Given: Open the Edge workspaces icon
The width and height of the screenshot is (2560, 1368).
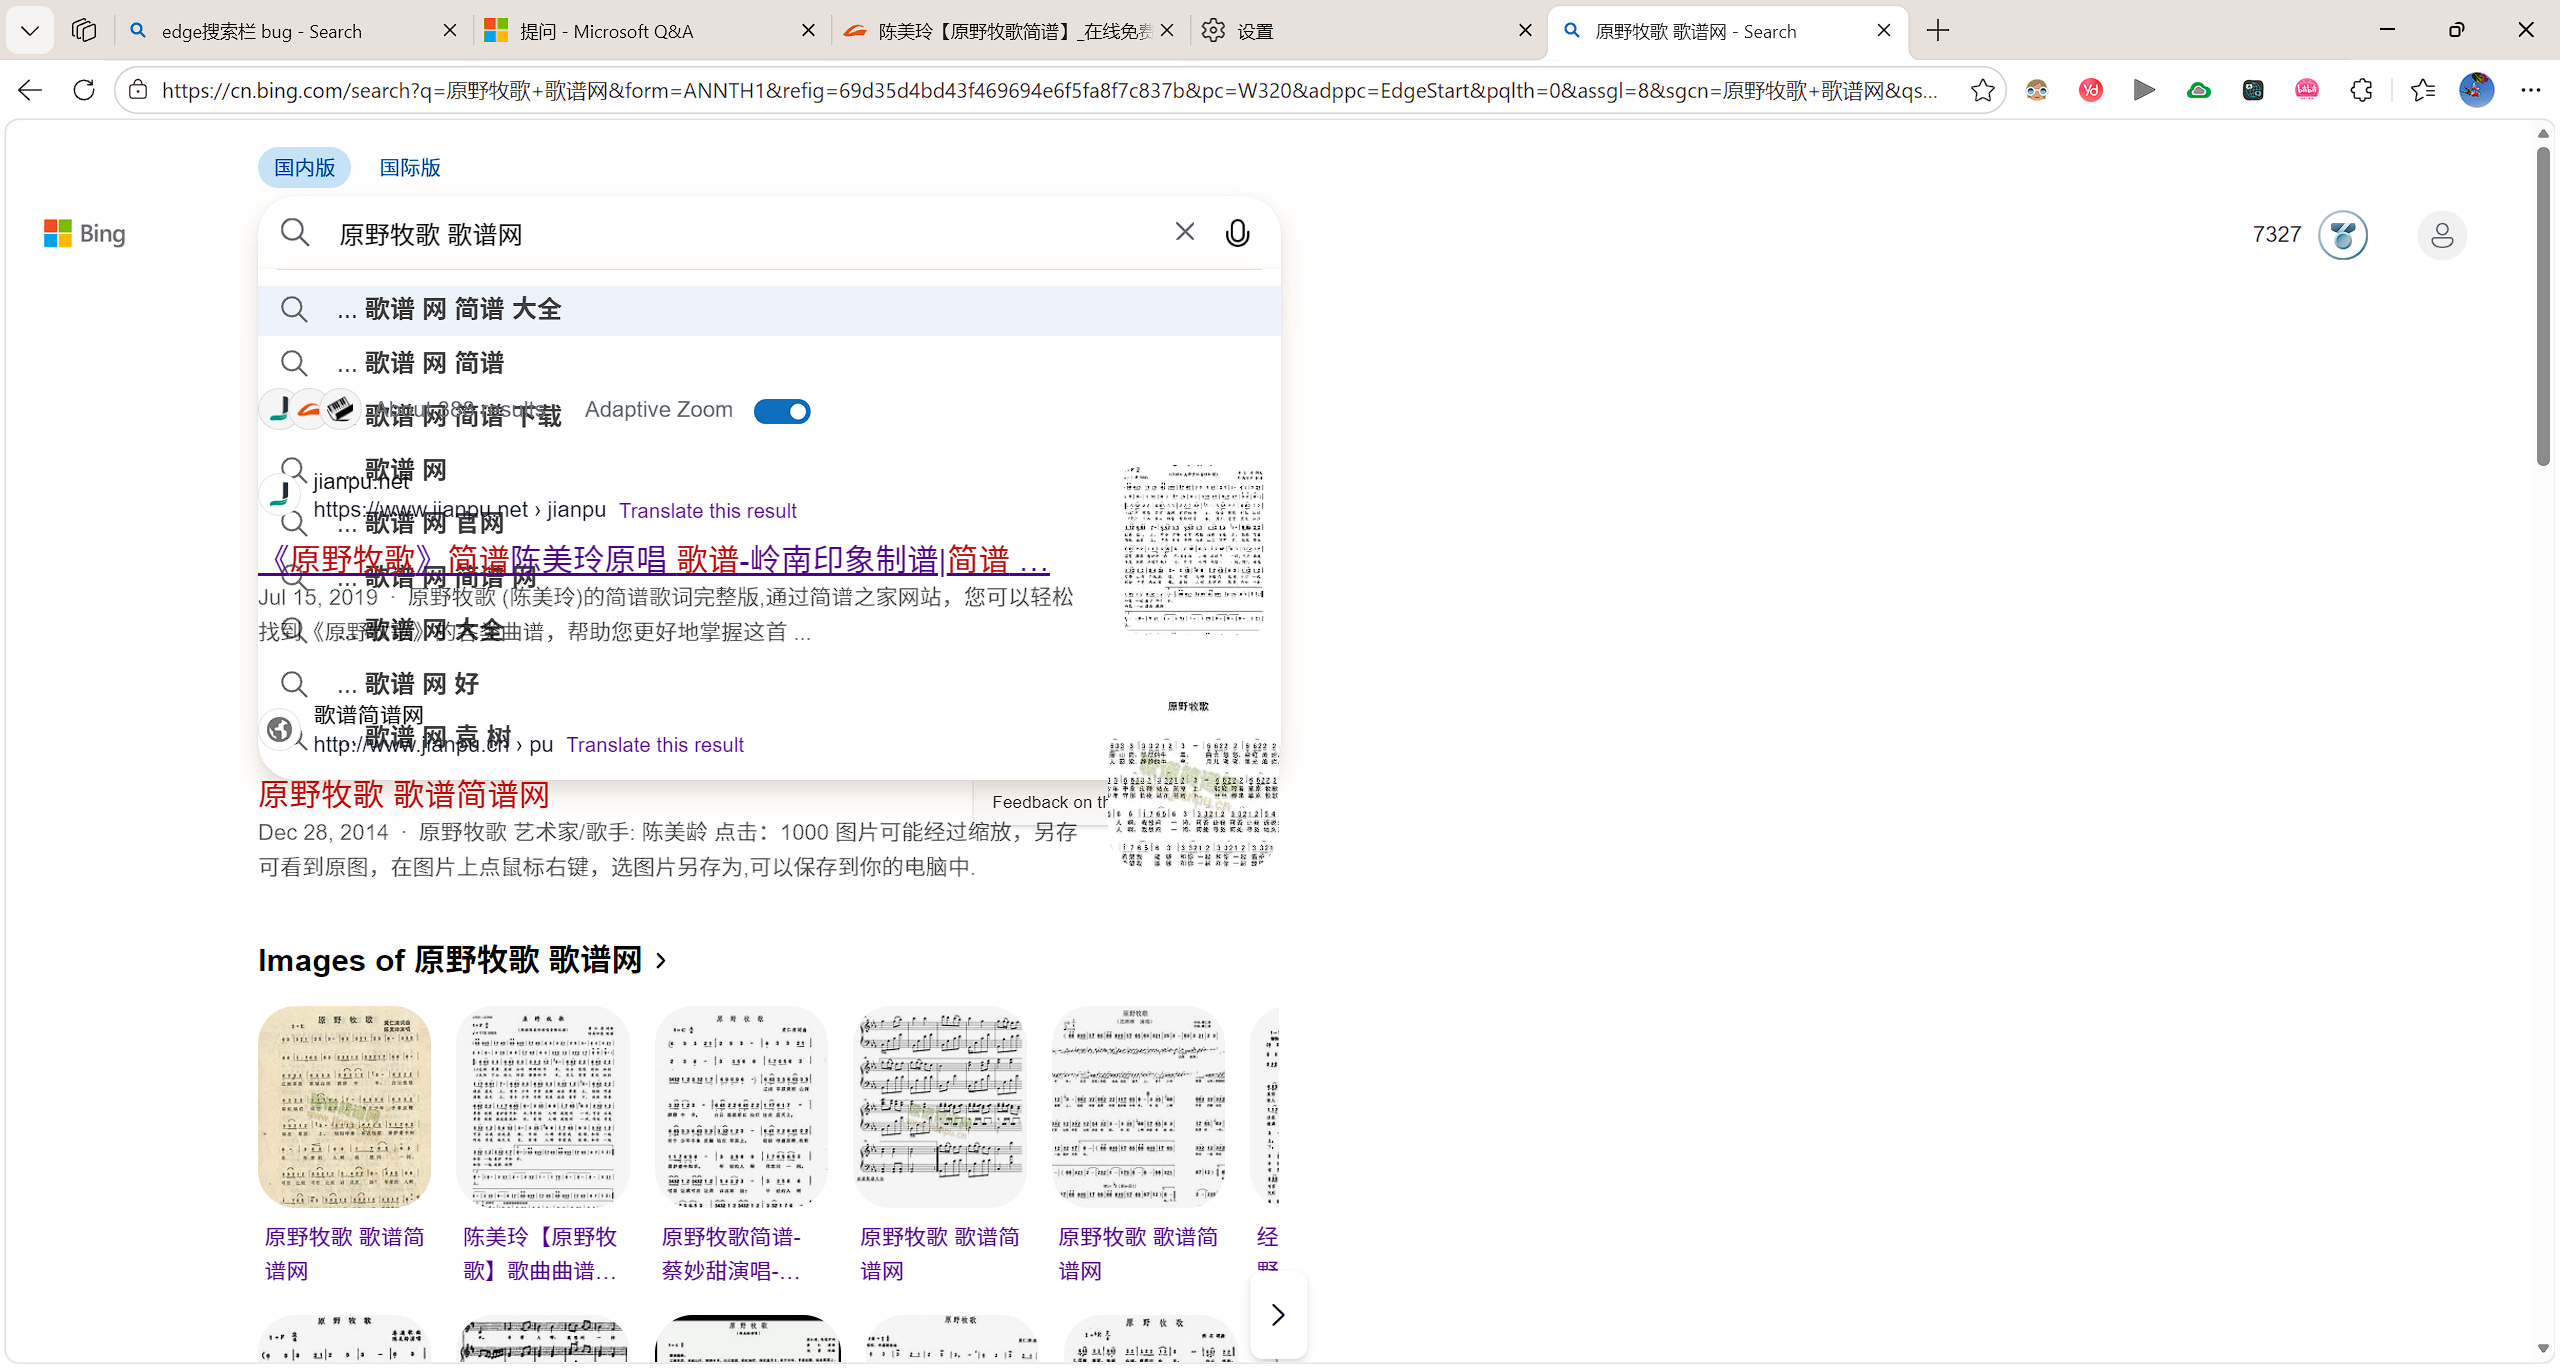Looking at the screenshot, I should click(x=84, y=31).
